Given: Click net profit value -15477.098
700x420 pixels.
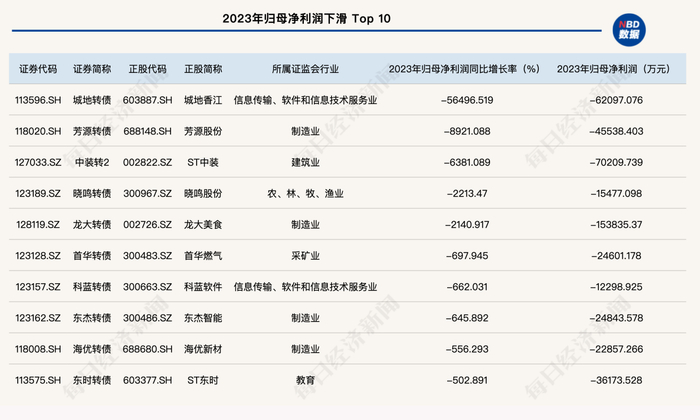Looking at the screenshot, I should tap(616, 194).
